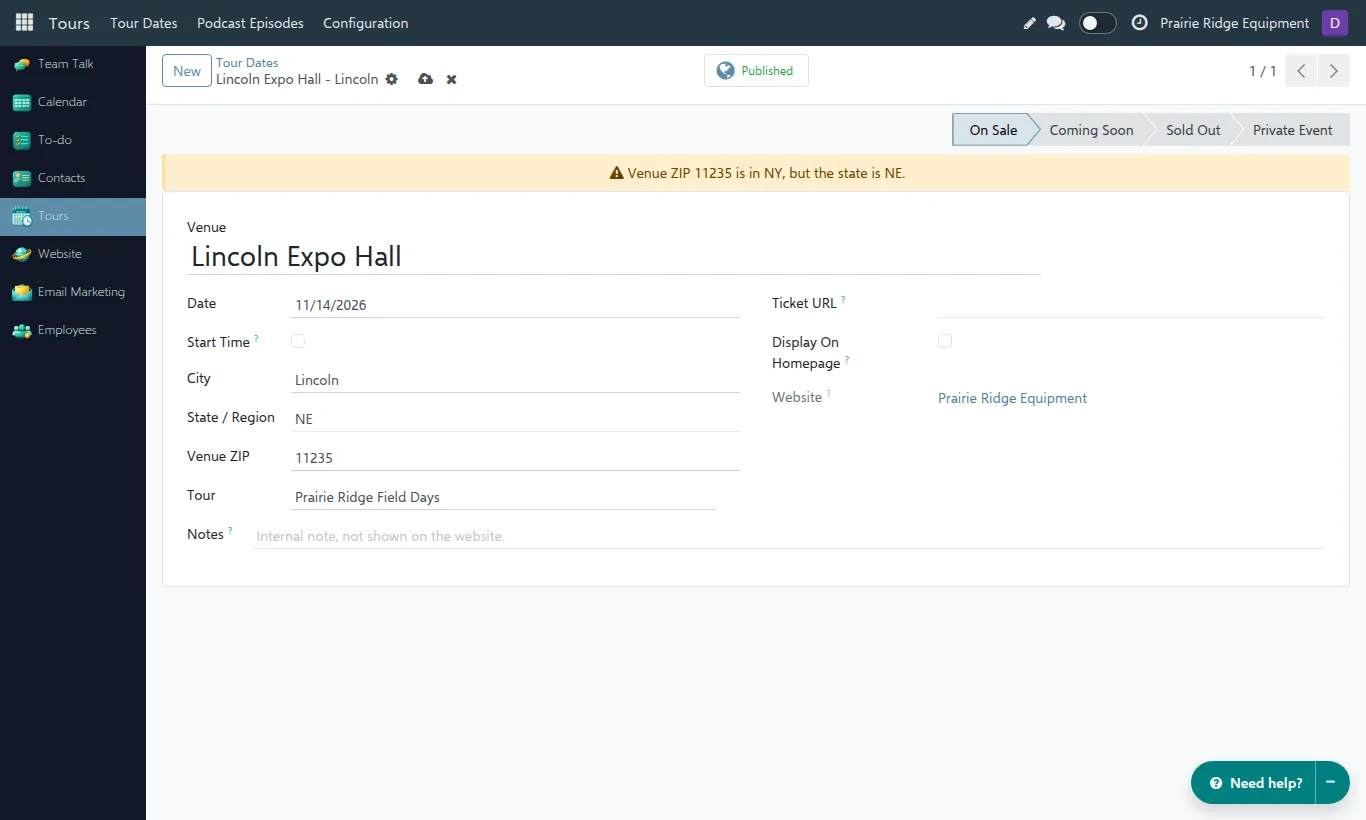Image resolution: width=1366 pixels, height=820 pixels.
Task: Open the conversations chat icon
Action: (1056, 23)
